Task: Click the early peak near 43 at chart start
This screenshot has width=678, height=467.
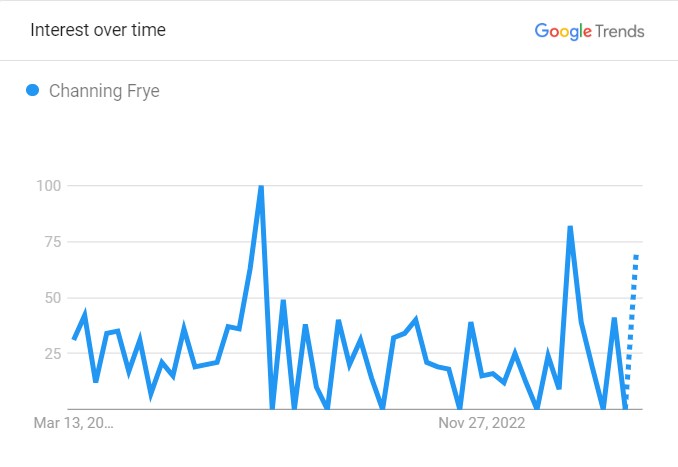Action: (85, 313)
